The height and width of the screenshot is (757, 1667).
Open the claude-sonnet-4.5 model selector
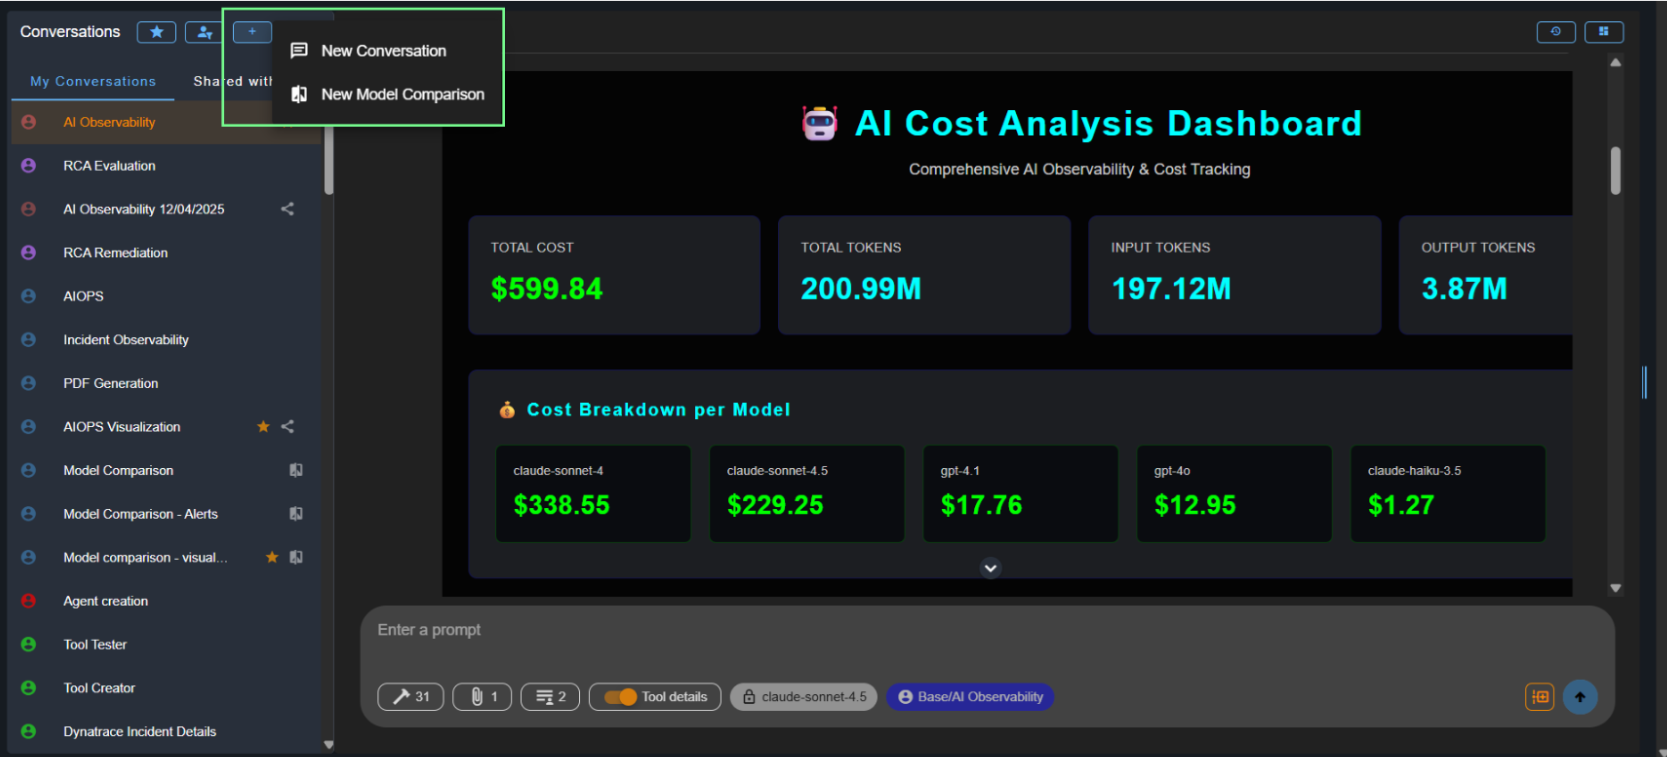(804, 697)
